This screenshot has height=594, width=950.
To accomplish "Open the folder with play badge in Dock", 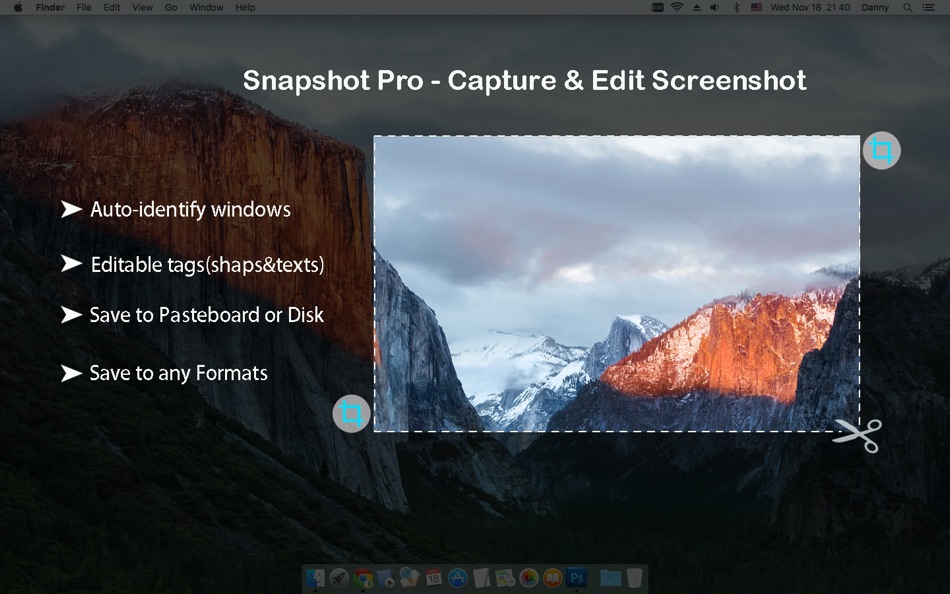I will [386, 578].
